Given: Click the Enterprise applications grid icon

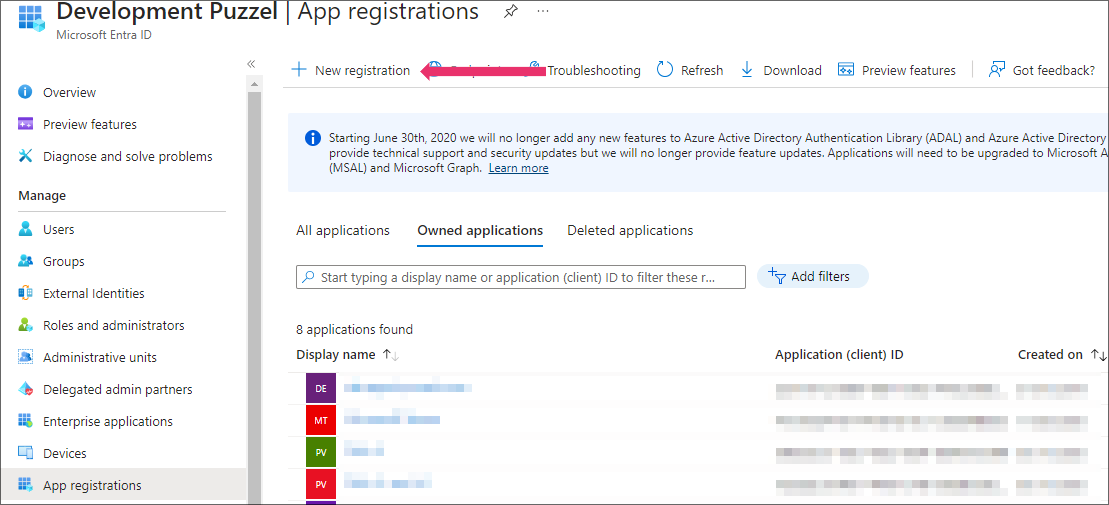Looking at the screenshot, I should 25,421.
